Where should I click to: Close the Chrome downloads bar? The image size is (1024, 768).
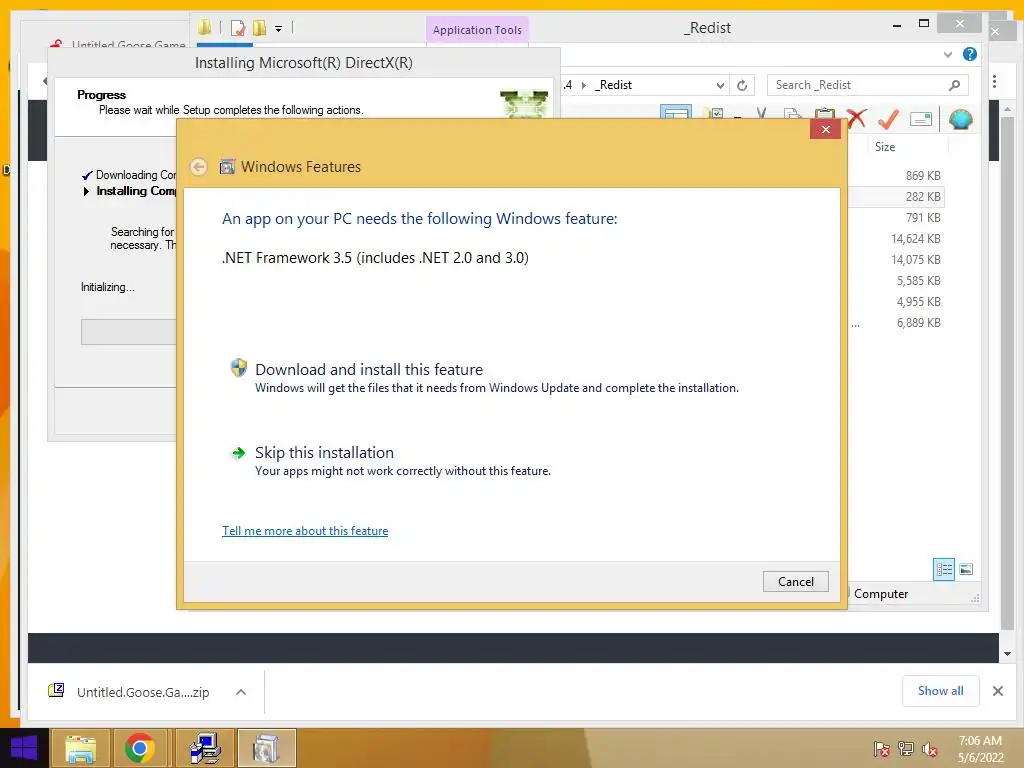coord(998,691)
